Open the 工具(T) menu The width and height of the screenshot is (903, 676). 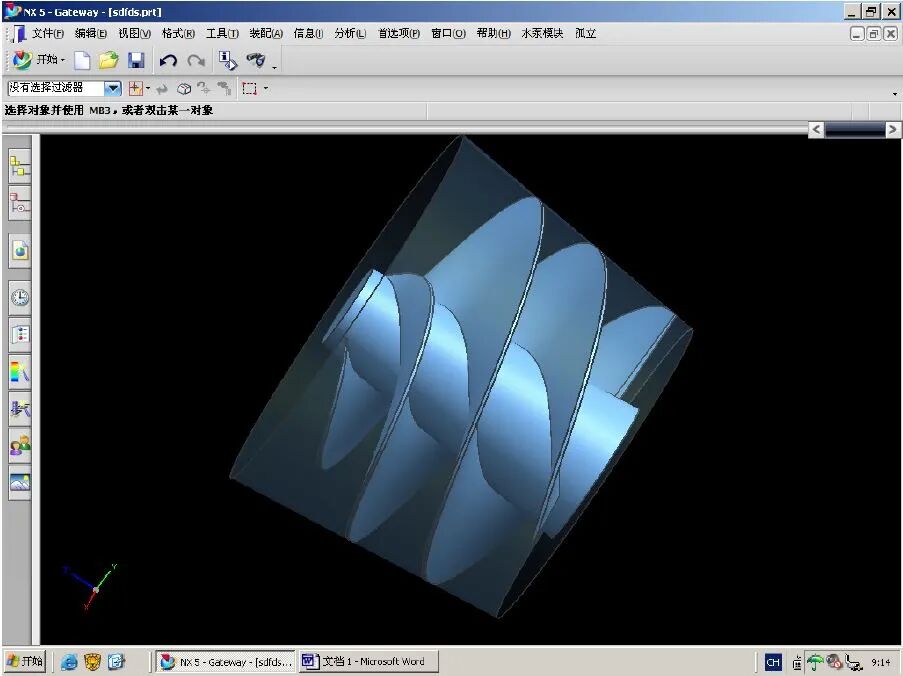click(x=222, y=33)
